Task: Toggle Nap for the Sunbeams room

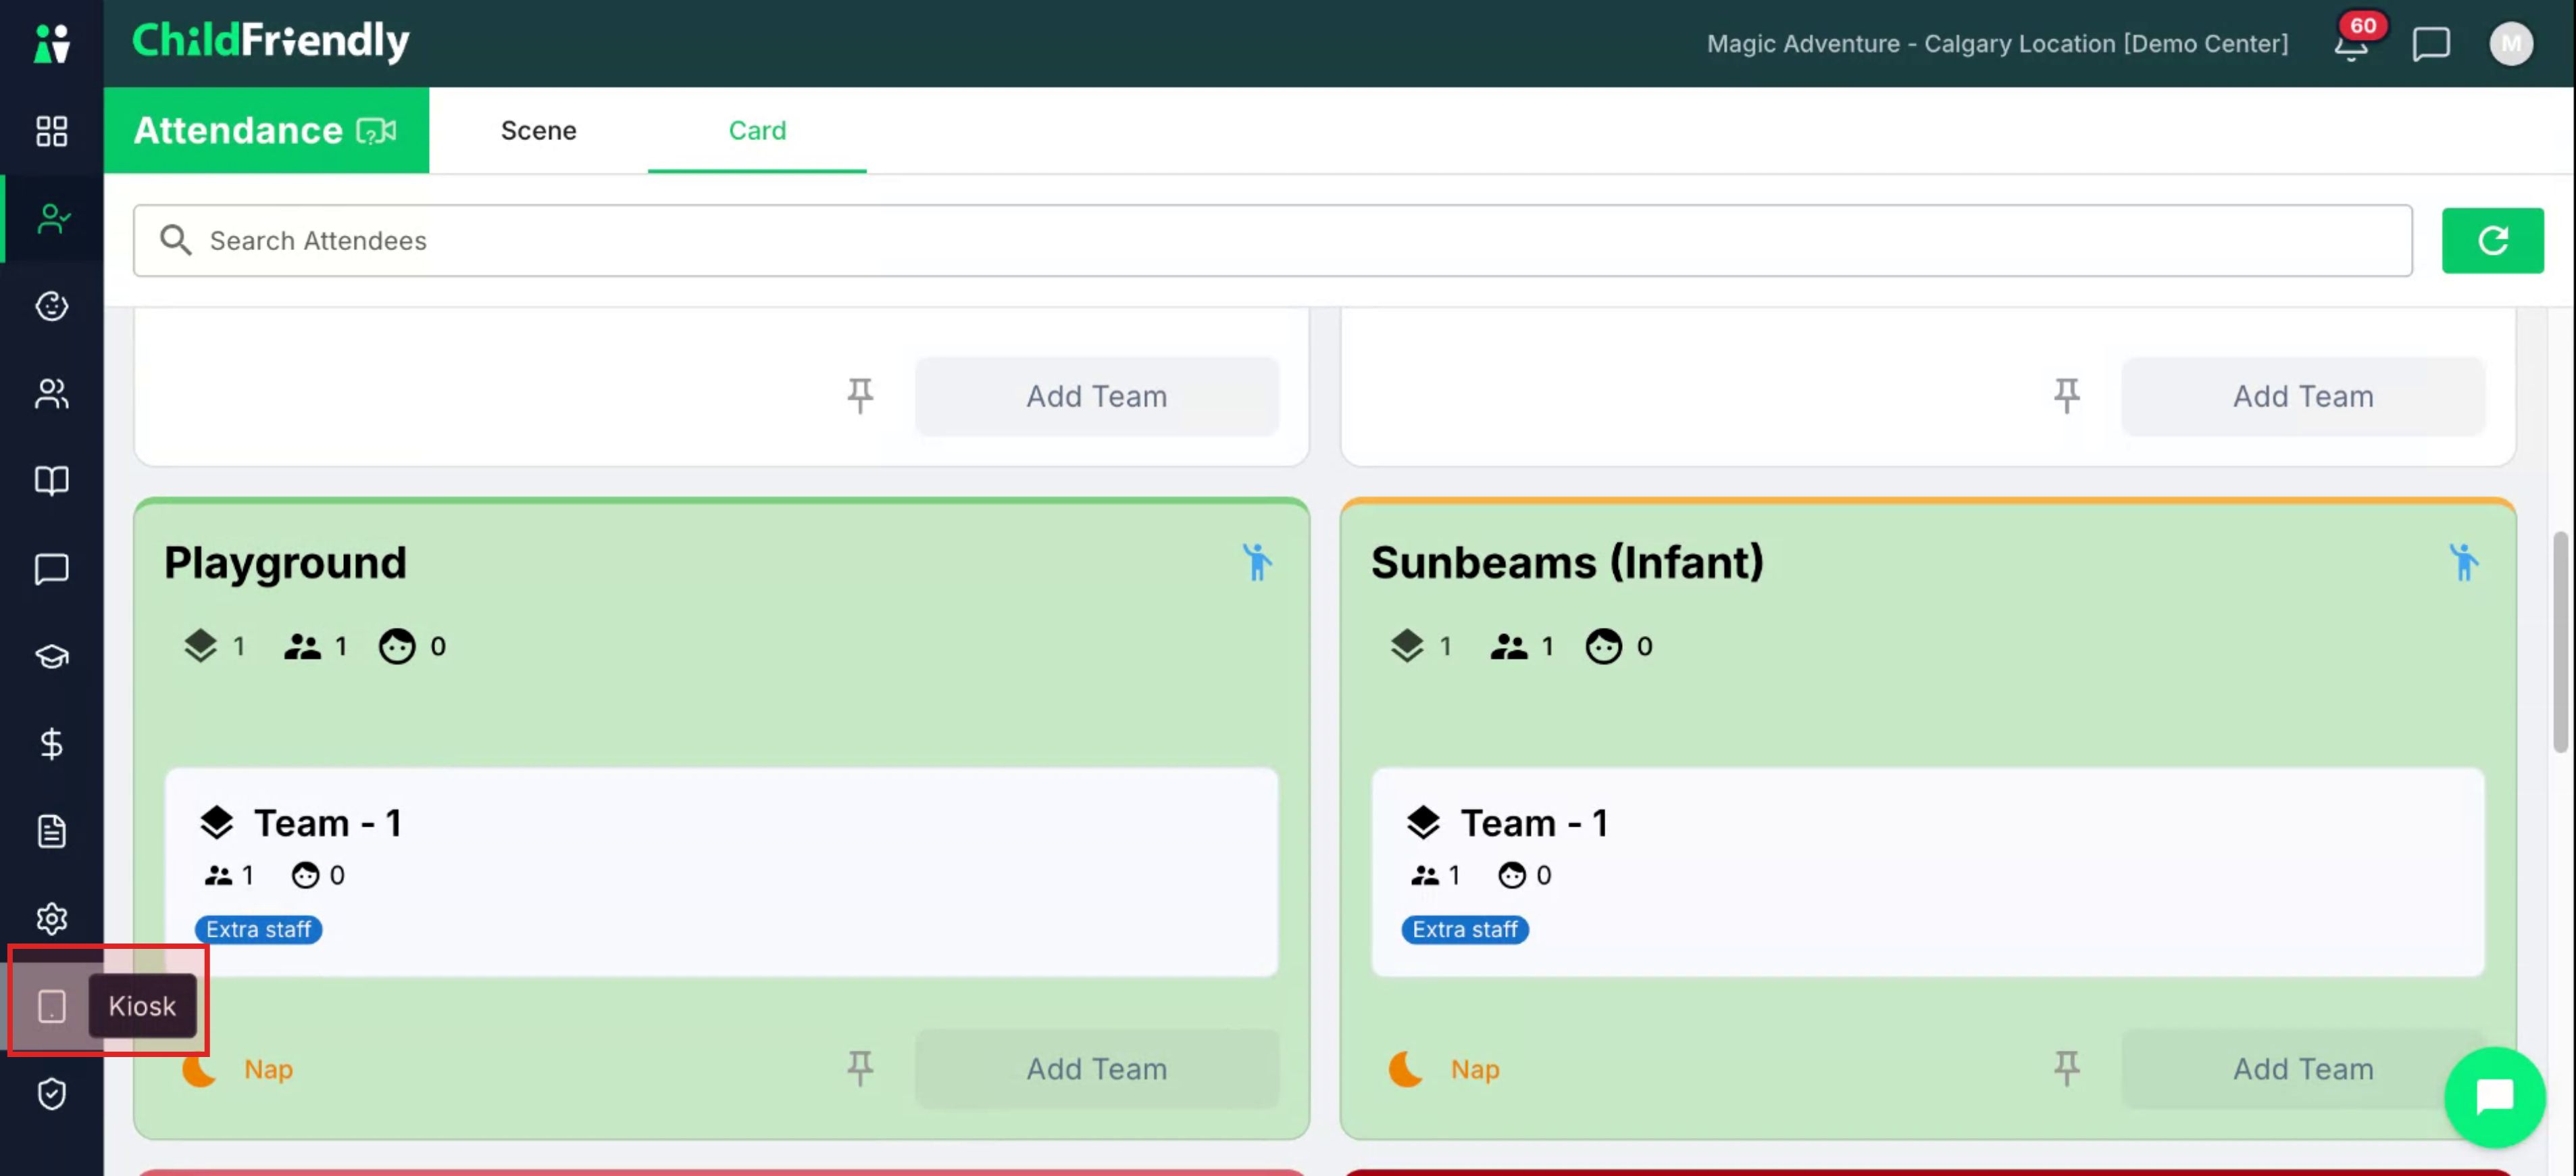Action: (x=1444, y=1069)
